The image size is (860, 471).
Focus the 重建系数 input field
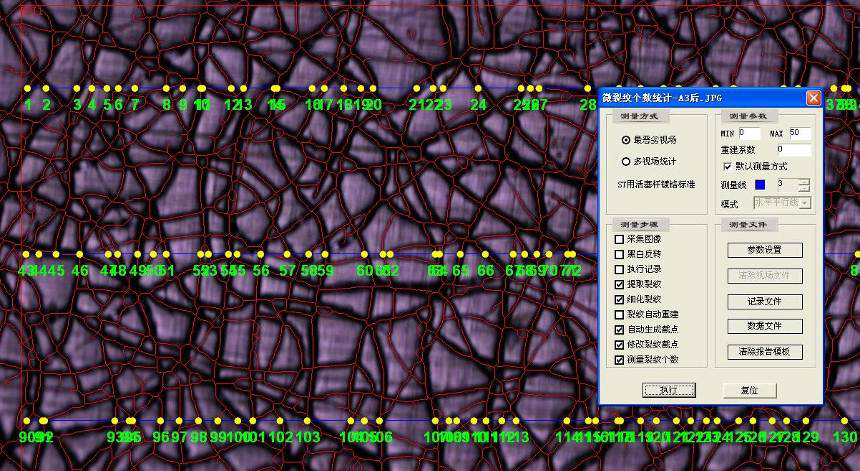[792, 149]
